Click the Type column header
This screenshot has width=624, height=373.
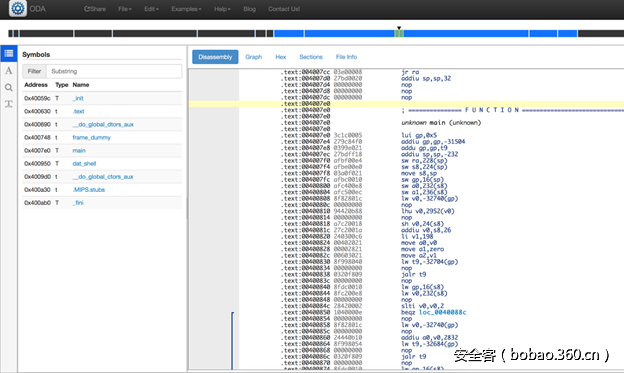click(62, 85)
